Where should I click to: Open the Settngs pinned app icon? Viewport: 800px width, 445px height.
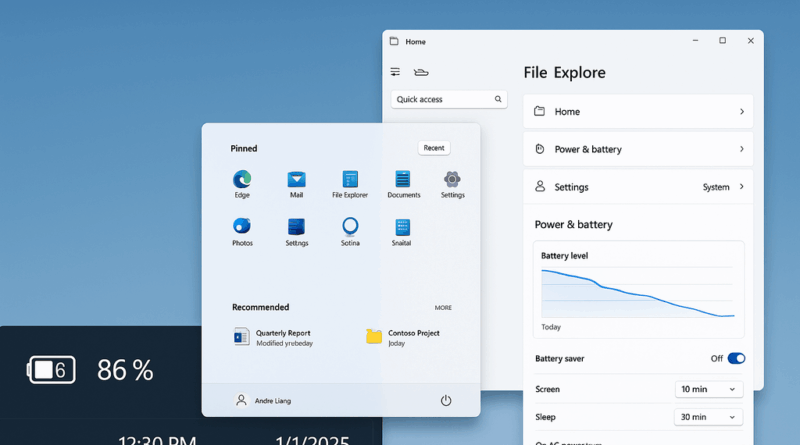[296, 227]
